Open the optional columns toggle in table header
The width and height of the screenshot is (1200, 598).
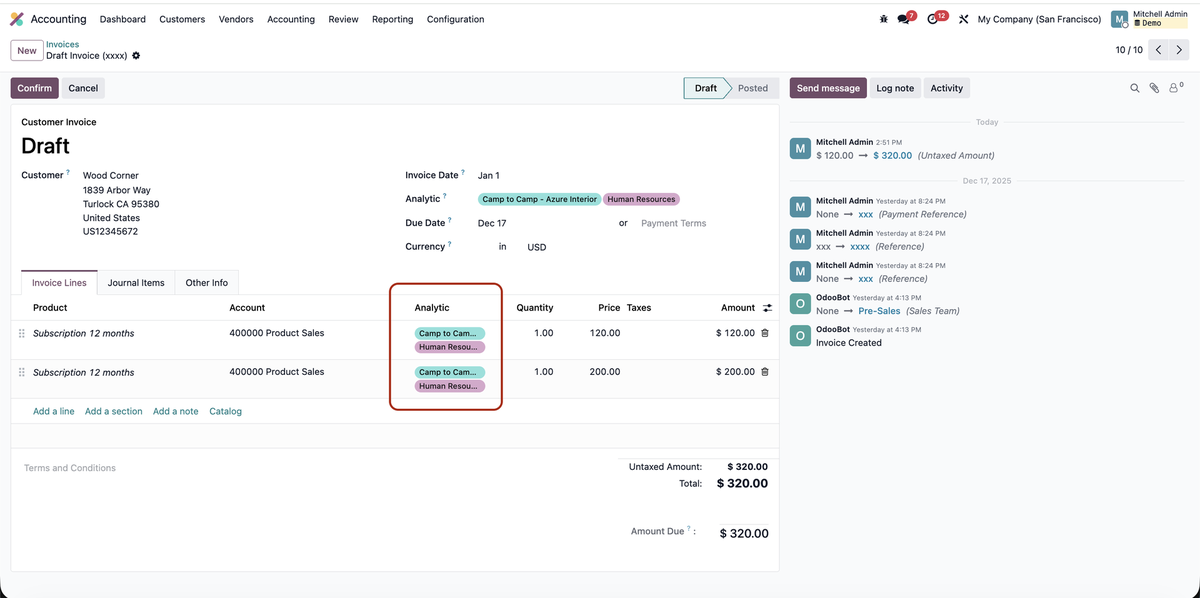pyautogui.click(x=767, y=308)
